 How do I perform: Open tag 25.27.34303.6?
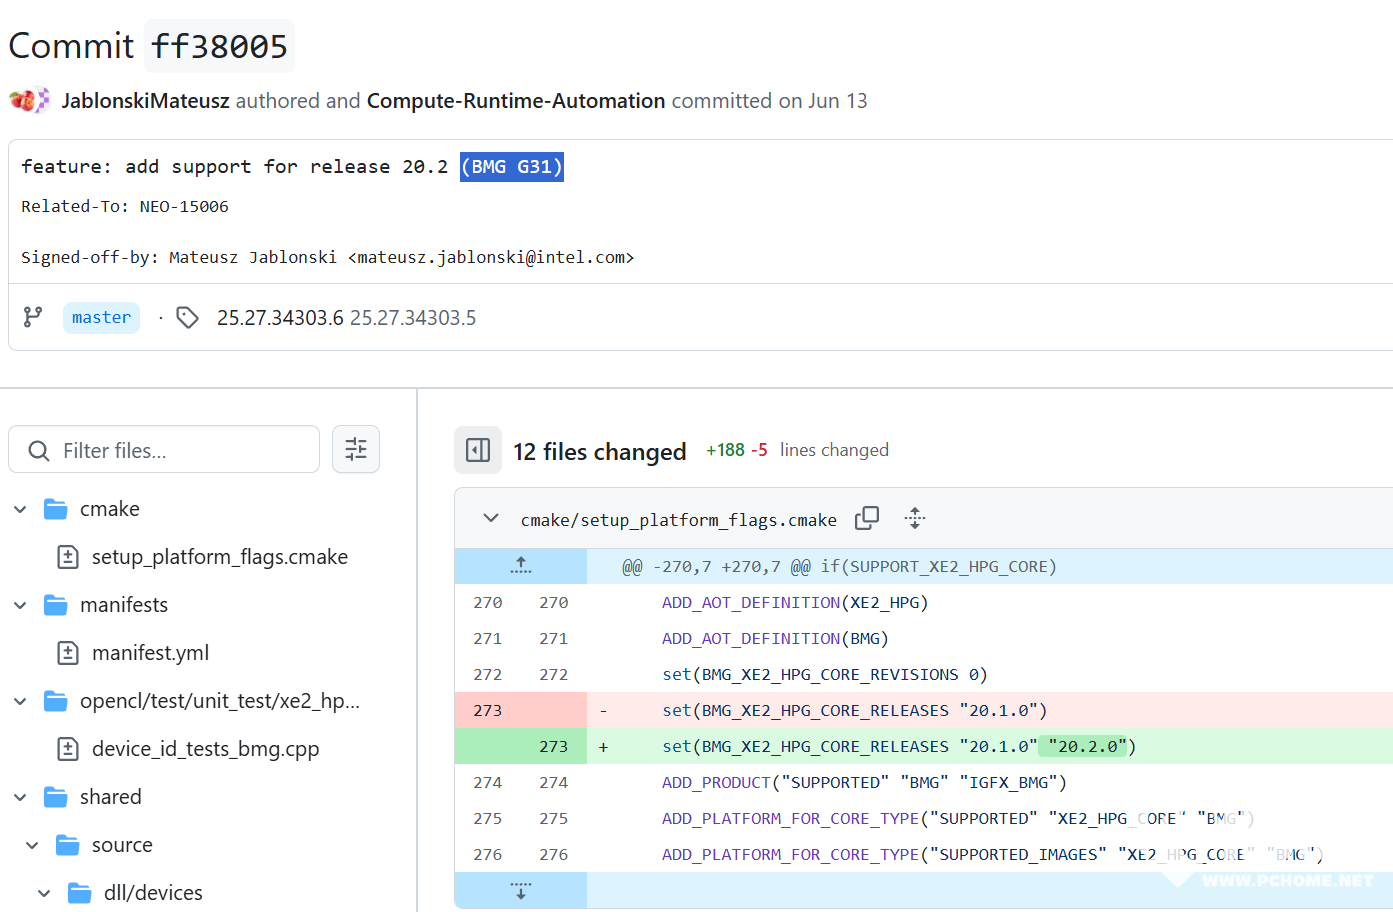click(280, 318)
